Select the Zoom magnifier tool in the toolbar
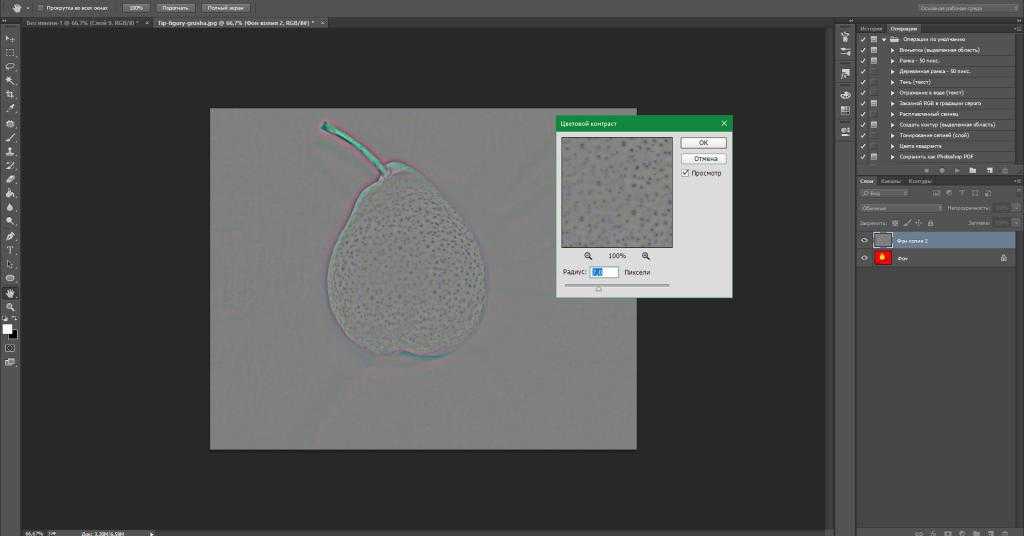The image size is (1024, 536). pos(10,306)
